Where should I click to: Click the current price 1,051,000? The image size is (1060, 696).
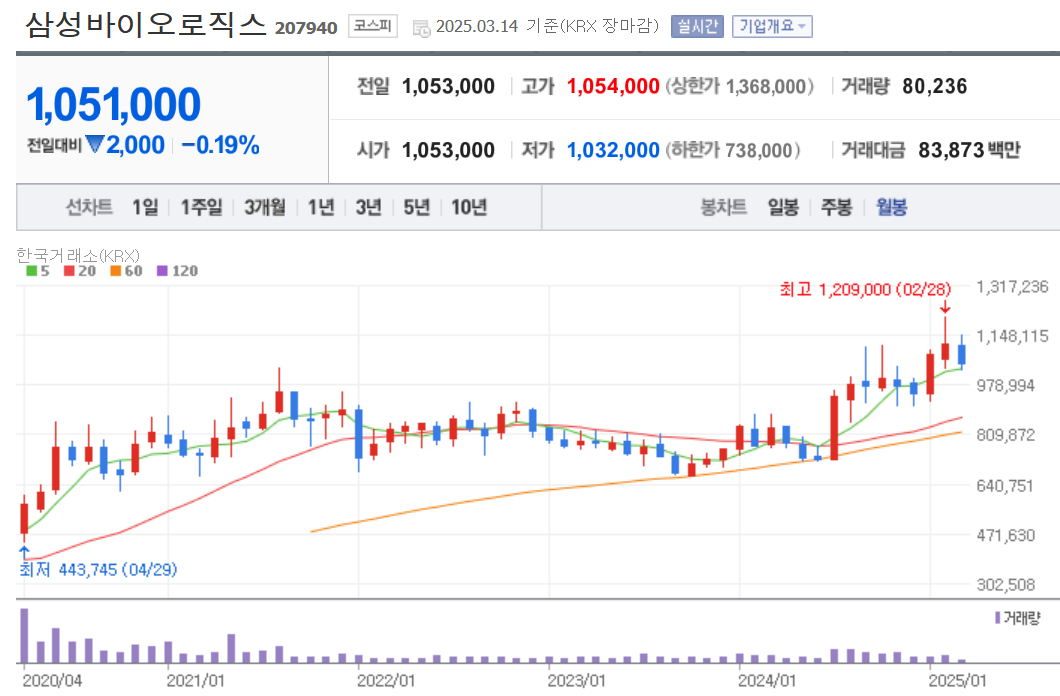pyautogui.click(x=114, y=105)
